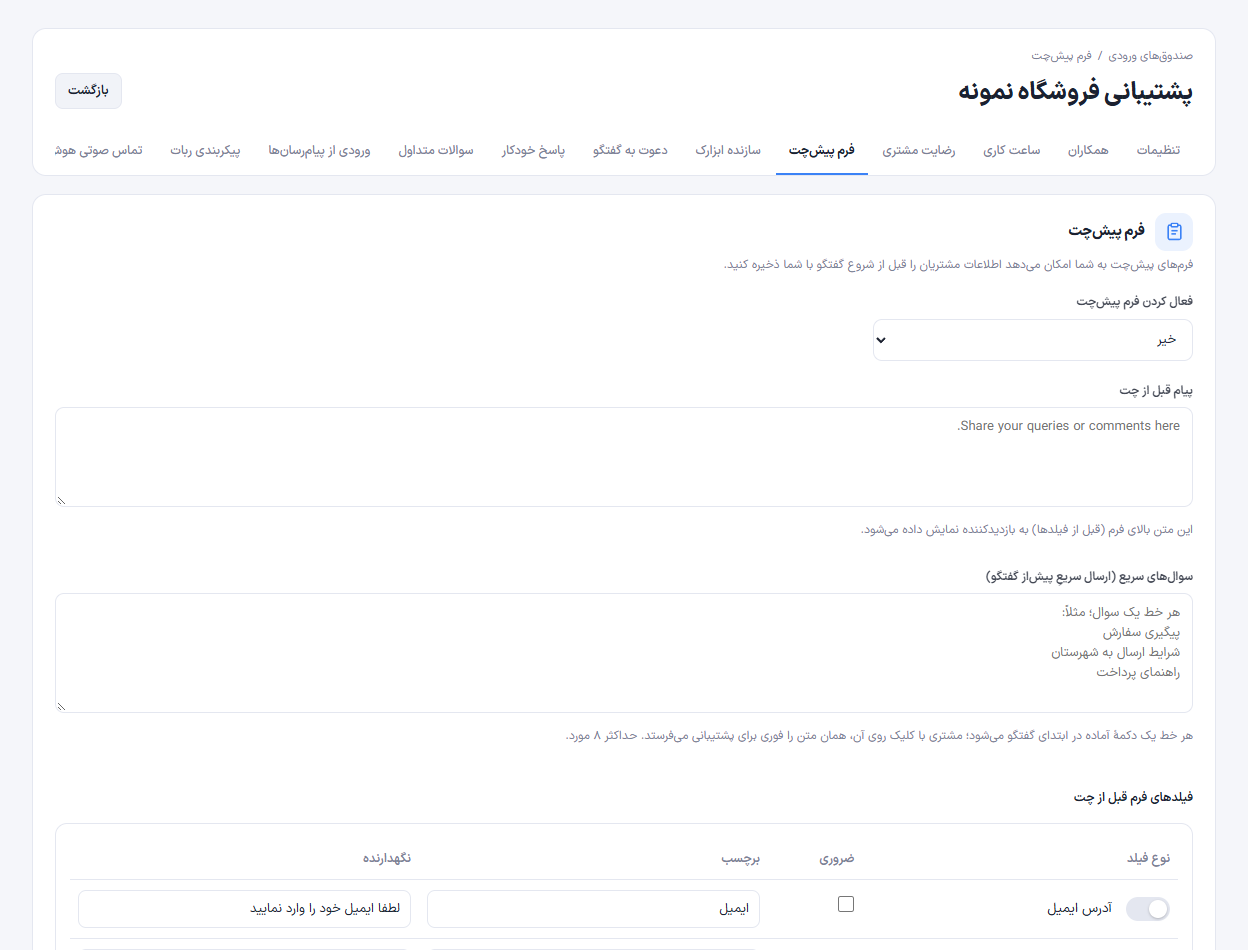Focus the سوال‌های سریع textarea

(624, 653)
